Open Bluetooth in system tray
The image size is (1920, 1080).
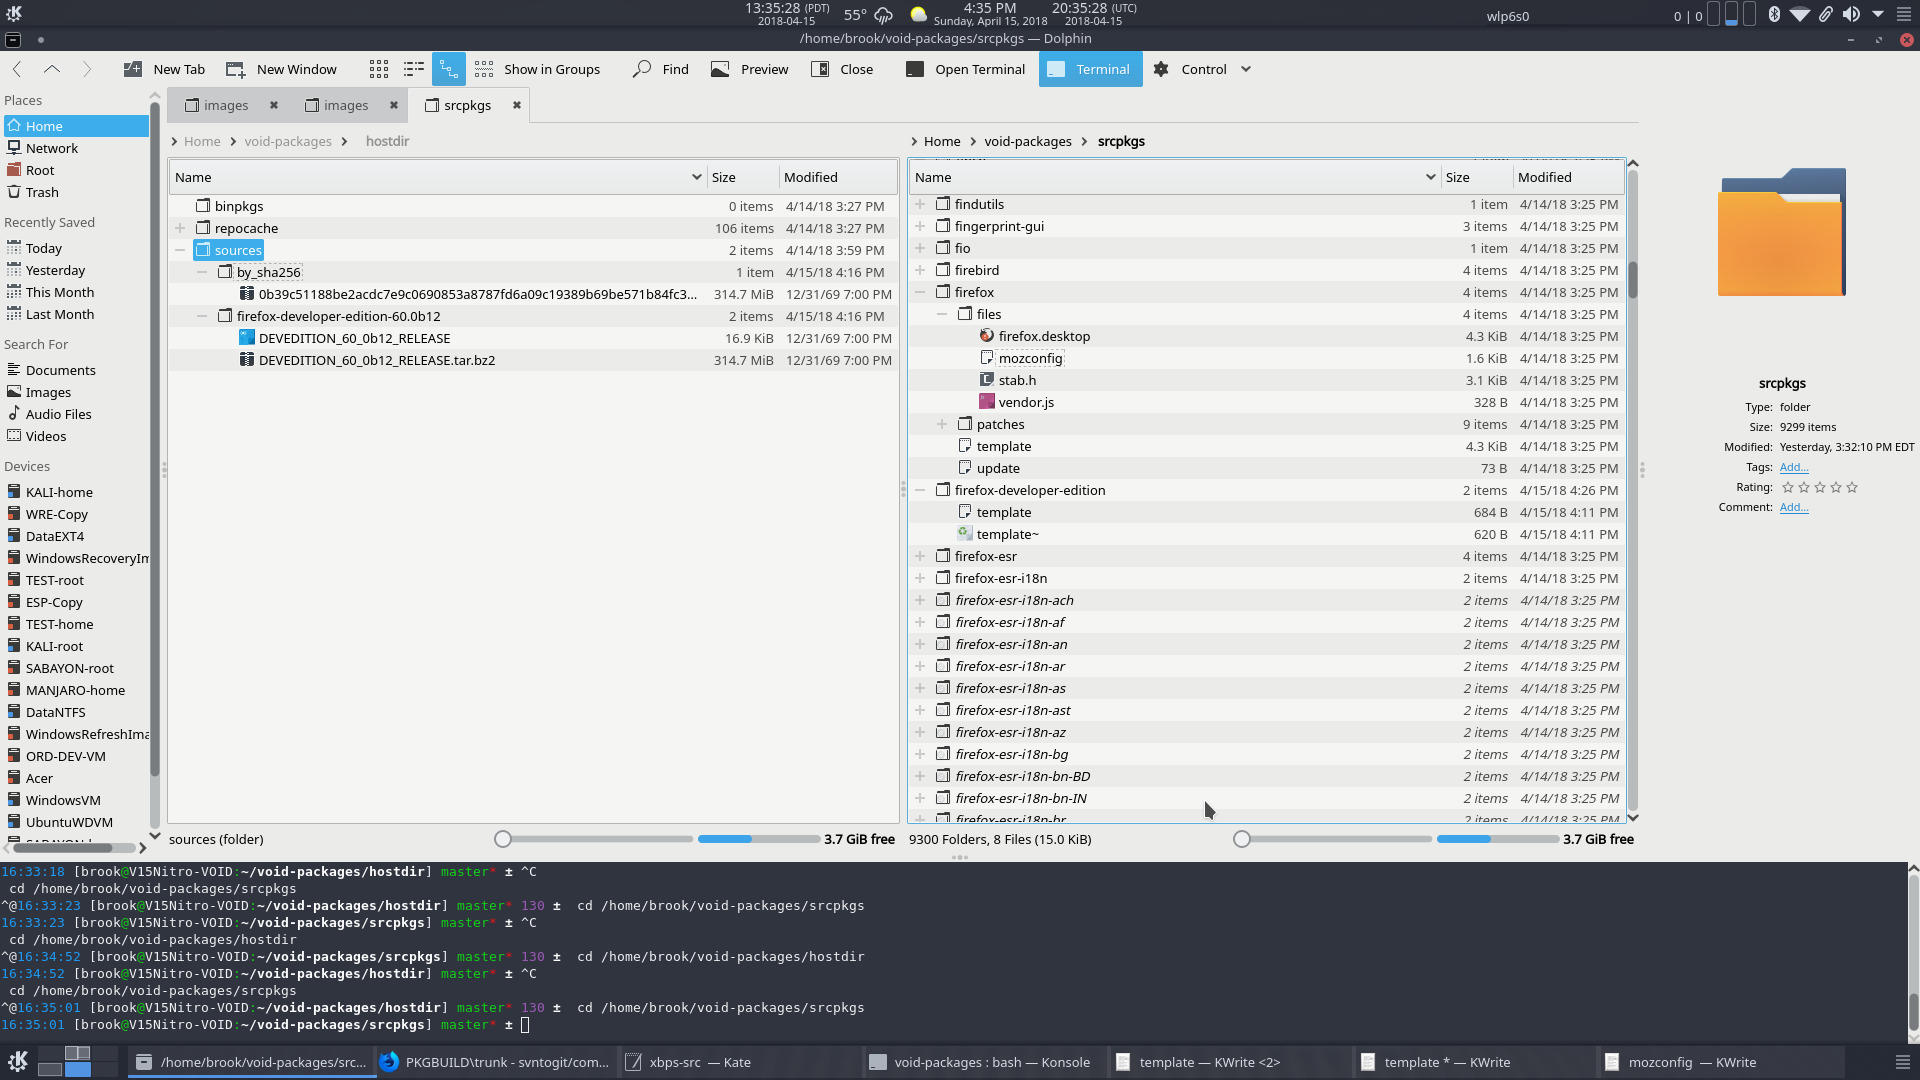pos(1774,14)
